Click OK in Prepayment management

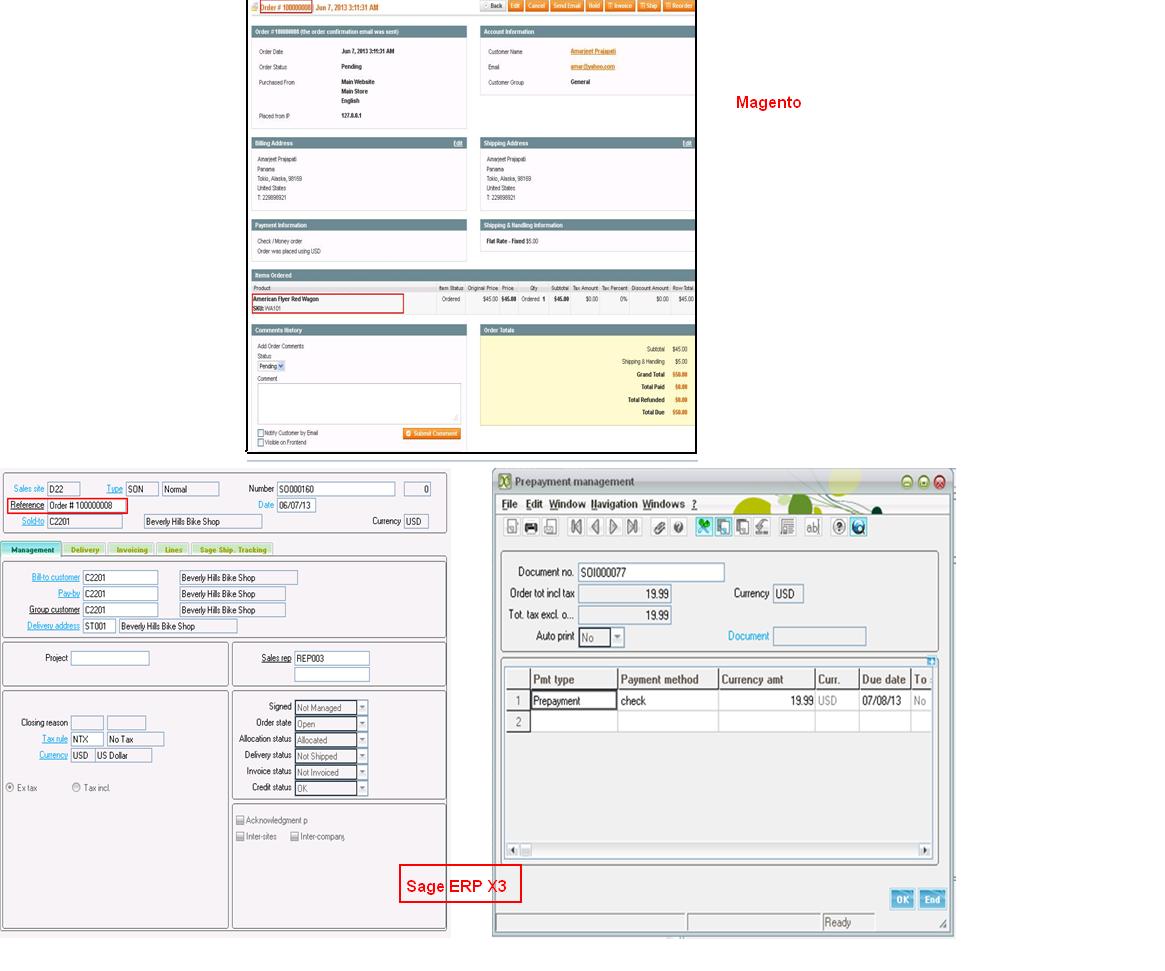902,900
